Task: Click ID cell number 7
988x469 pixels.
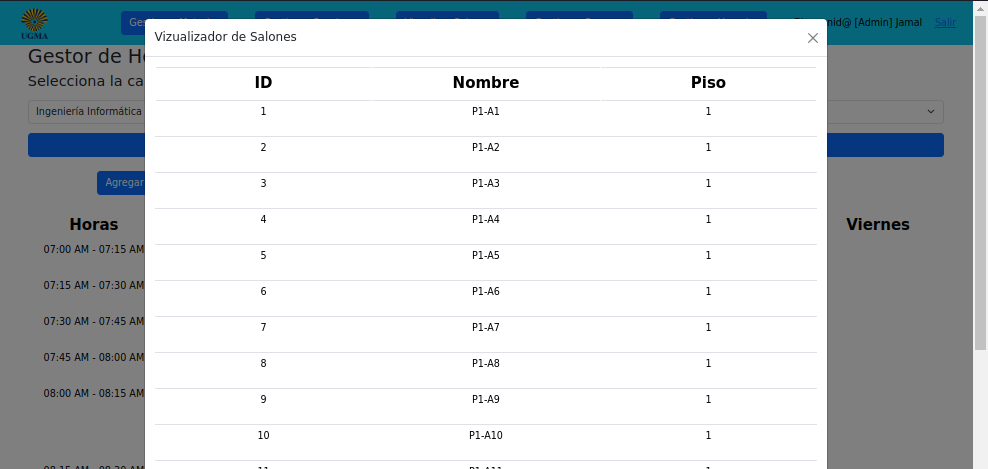Action: click(x=263, y=327)
